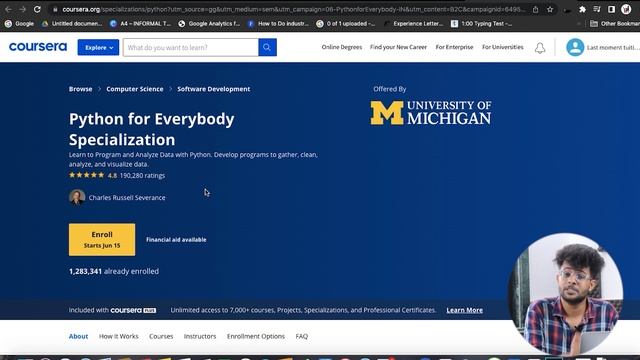Open the Untitled document bookmark

click(x=72, y=24)
